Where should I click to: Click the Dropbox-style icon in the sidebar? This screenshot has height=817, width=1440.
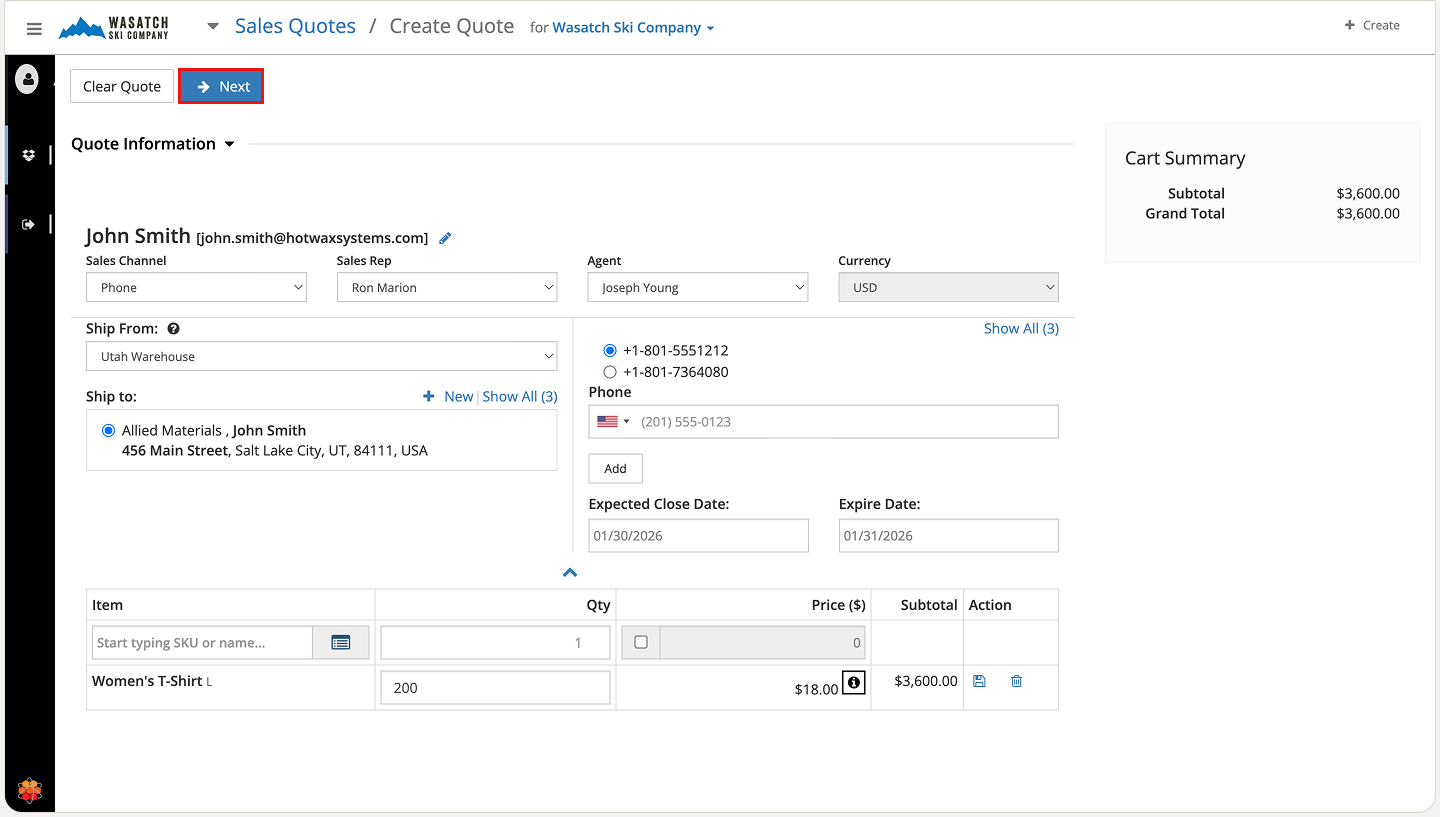point(29,155)
